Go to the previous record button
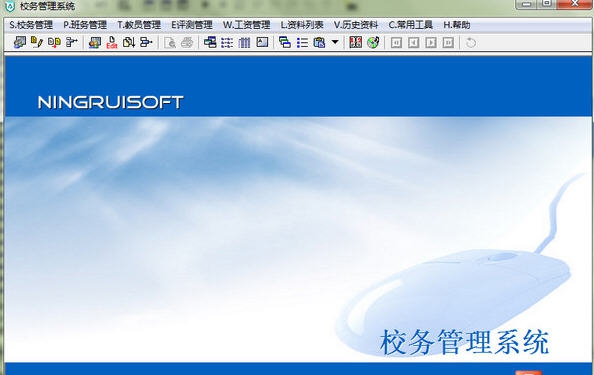The width and height of the screenshot is (594, 375). [414, 42]
